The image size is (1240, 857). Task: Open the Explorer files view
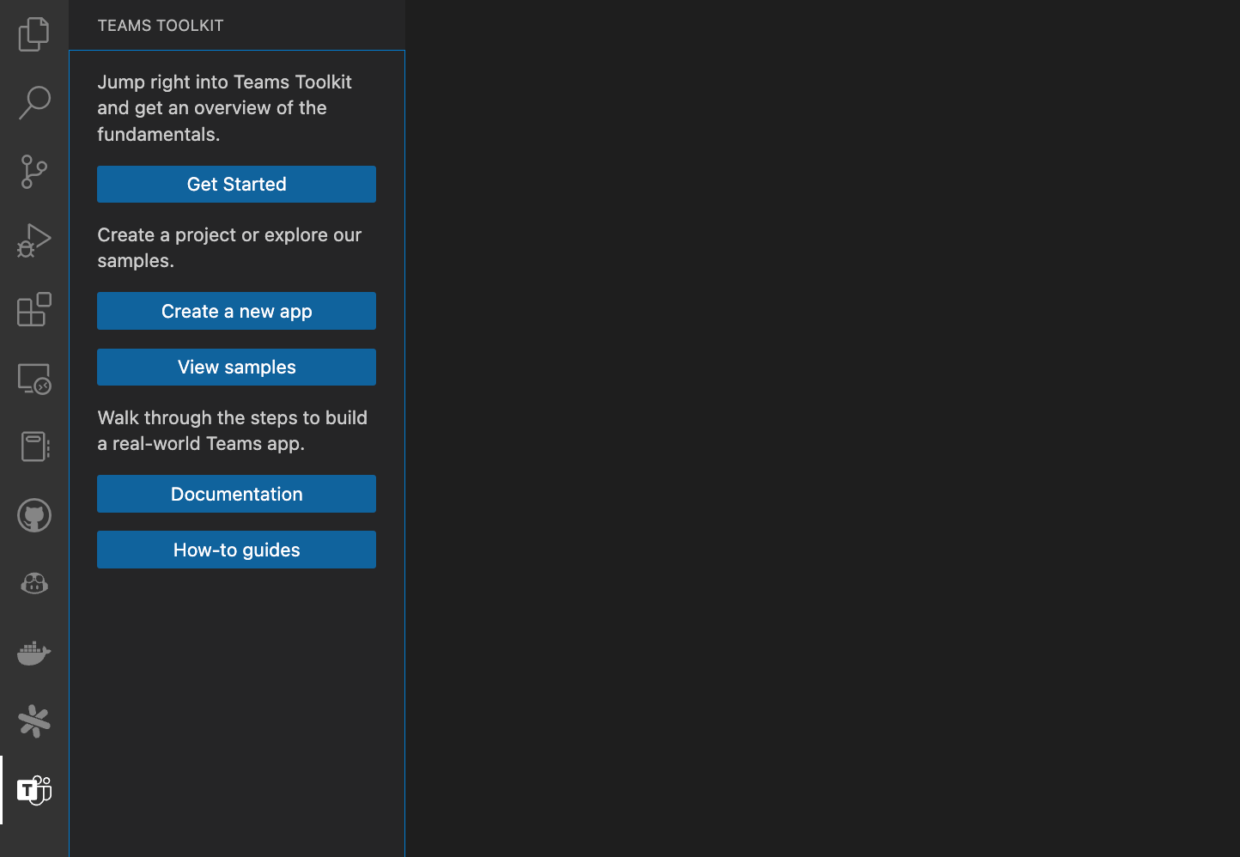click(34, 34)
